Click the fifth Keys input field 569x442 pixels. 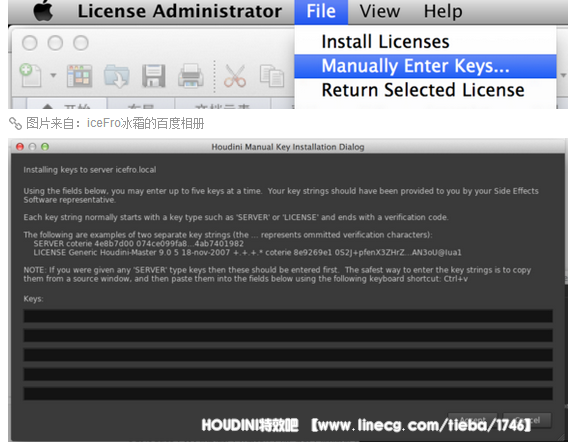click(x=288, y=394)
